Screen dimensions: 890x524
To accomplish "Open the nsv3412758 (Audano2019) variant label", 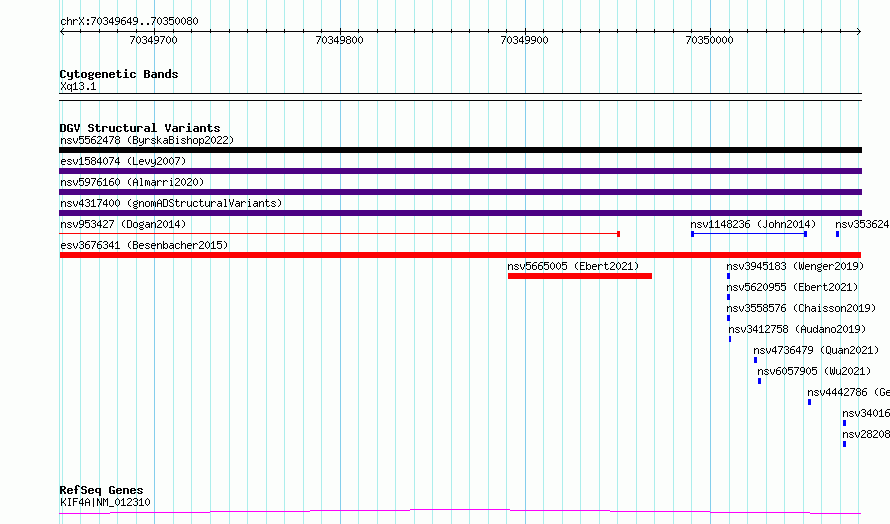I will (x=797, y=329).
